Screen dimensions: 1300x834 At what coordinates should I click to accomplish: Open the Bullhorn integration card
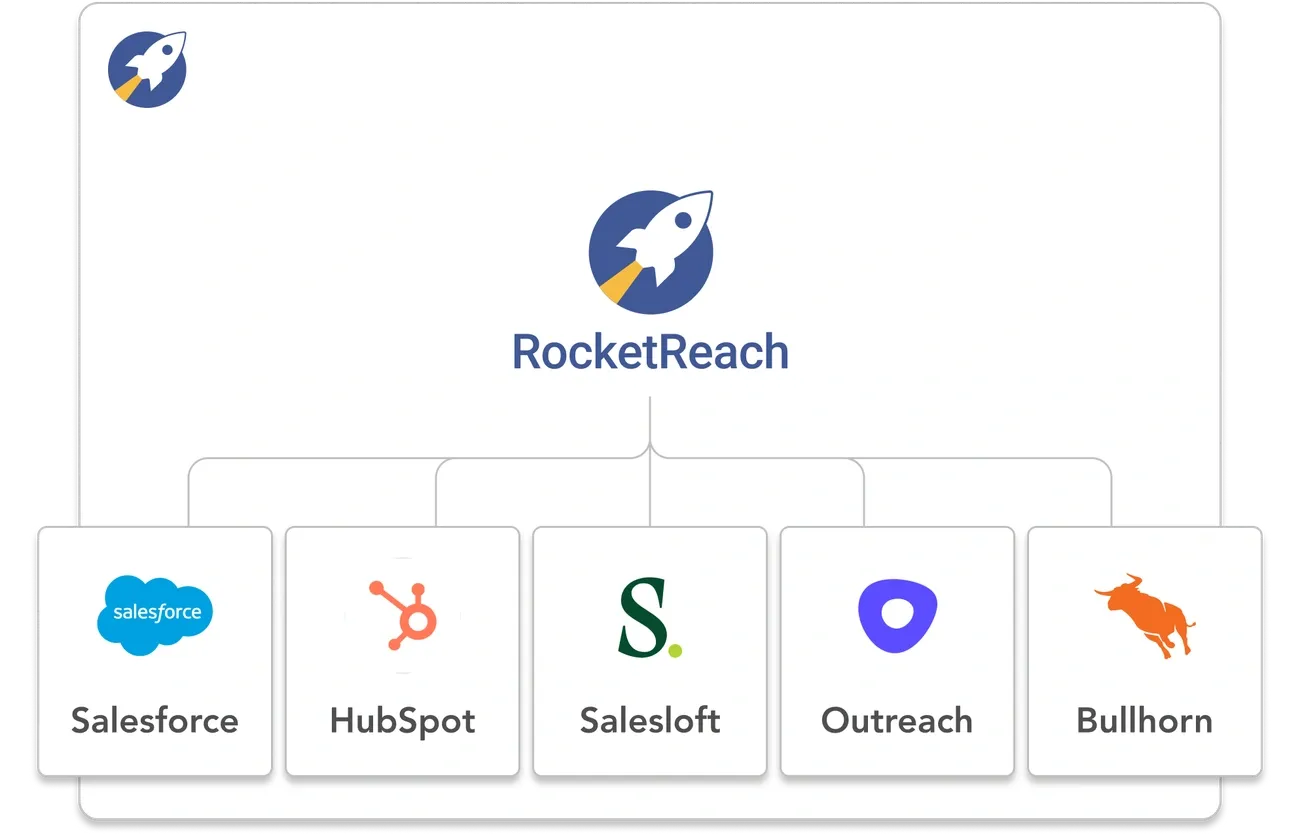point(1145,651)
